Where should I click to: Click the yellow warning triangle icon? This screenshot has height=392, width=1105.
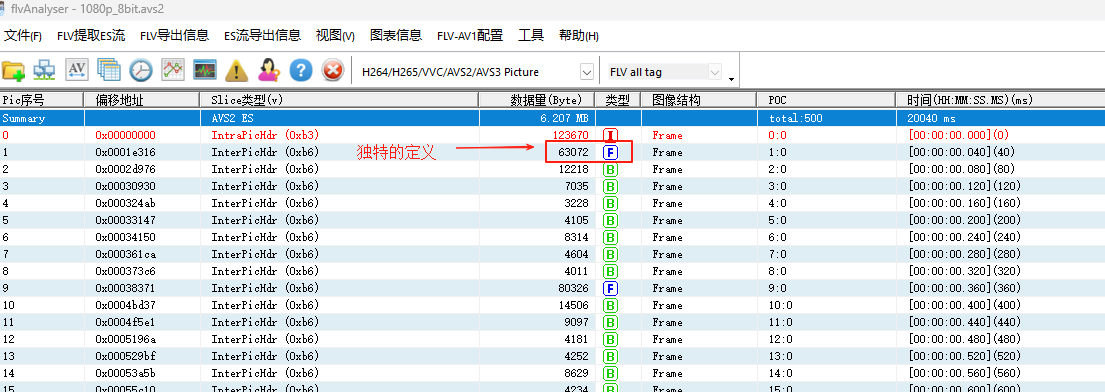[237, 71]
